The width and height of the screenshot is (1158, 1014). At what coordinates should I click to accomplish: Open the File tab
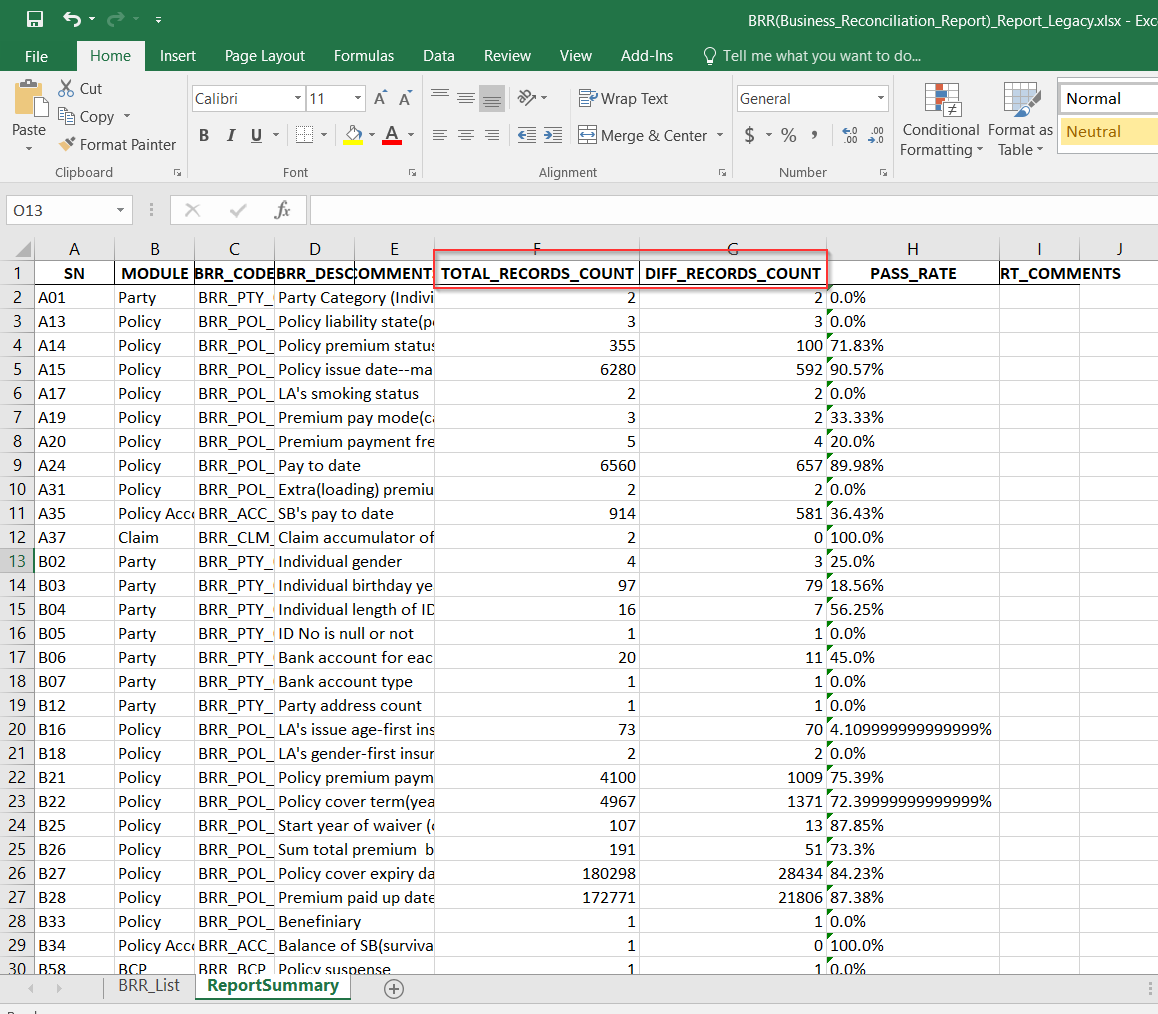point(36,56)
